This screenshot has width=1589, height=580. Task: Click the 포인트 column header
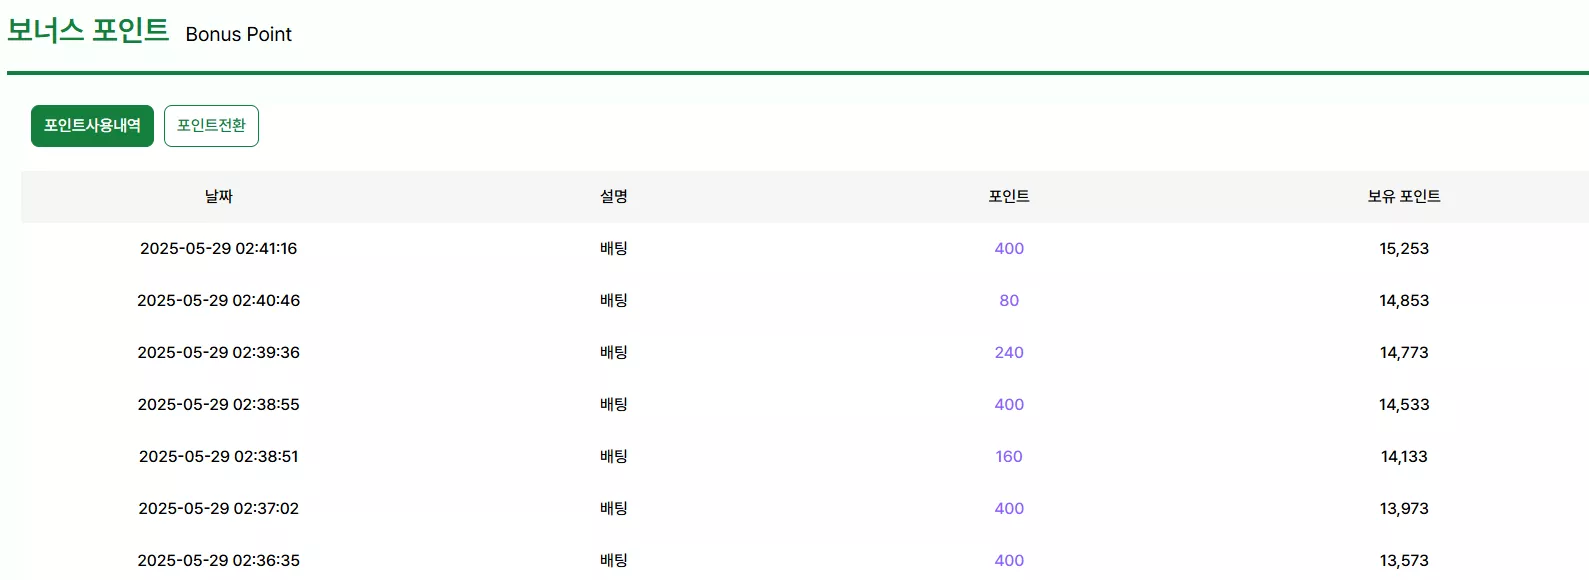point(1009,197)
